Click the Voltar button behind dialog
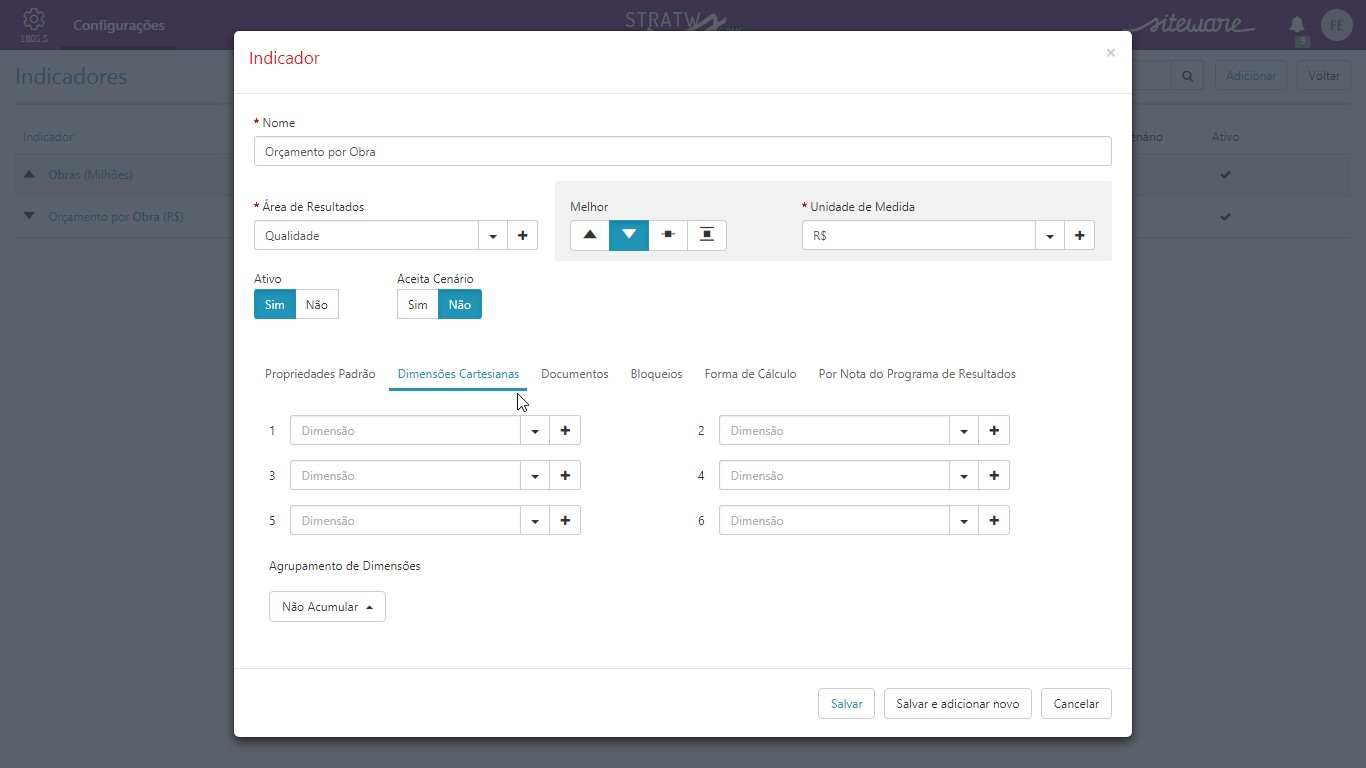This screenshot has height=768, width=1366. click(x=1324, y=76)
